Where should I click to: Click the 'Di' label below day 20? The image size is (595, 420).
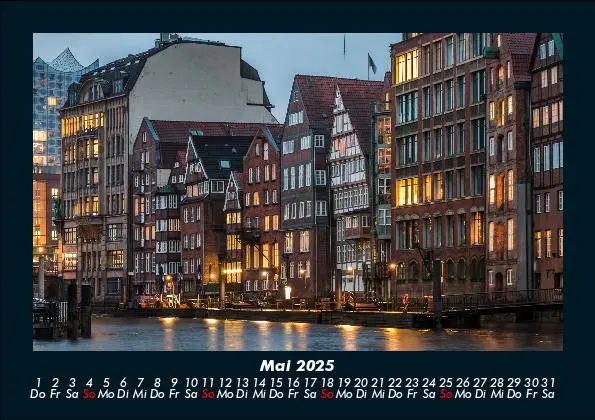[x=361, y=394]
